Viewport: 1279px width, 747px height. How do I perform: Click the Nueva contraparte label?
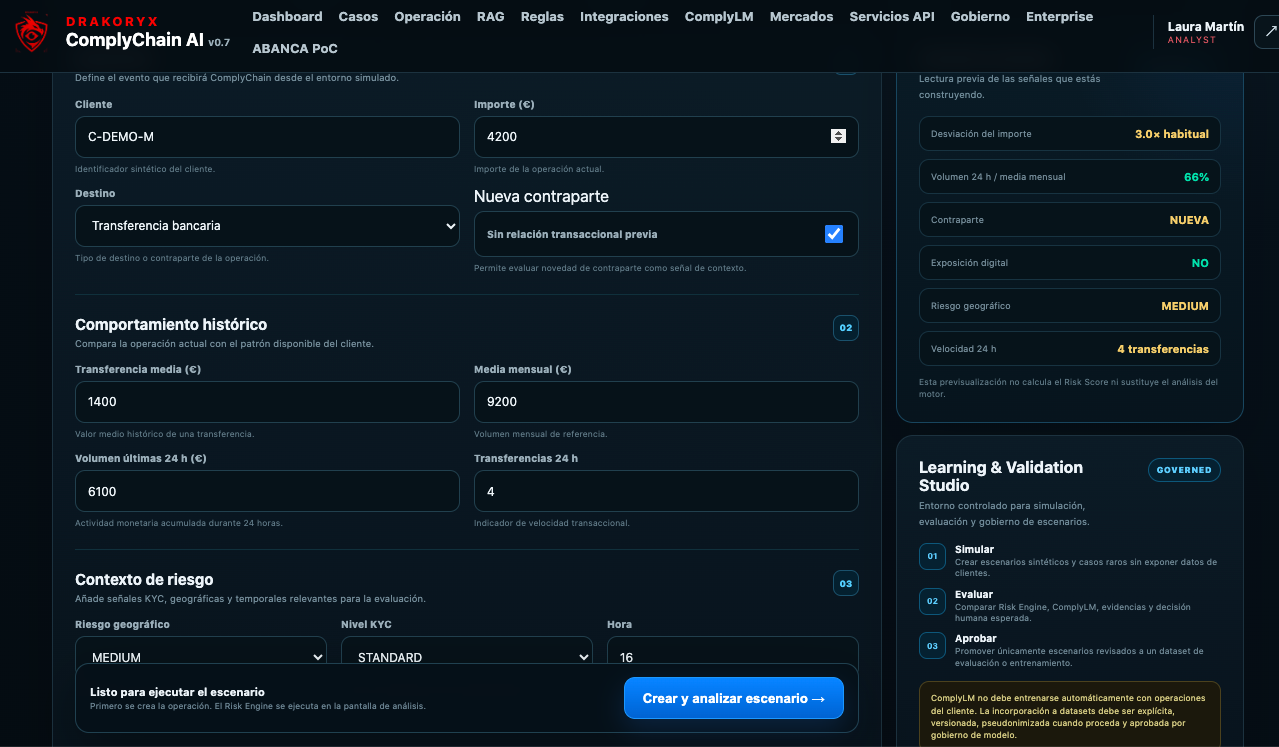click(541, 197)
